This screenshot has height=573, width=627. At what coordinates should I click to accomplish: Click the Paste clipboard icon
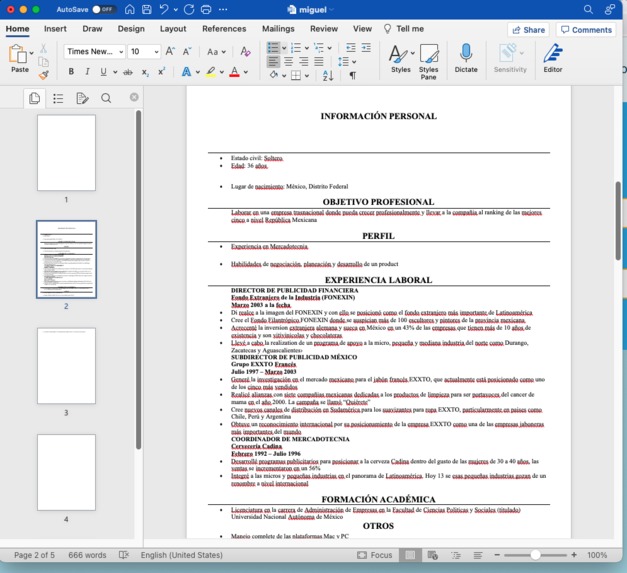[18, 54]
